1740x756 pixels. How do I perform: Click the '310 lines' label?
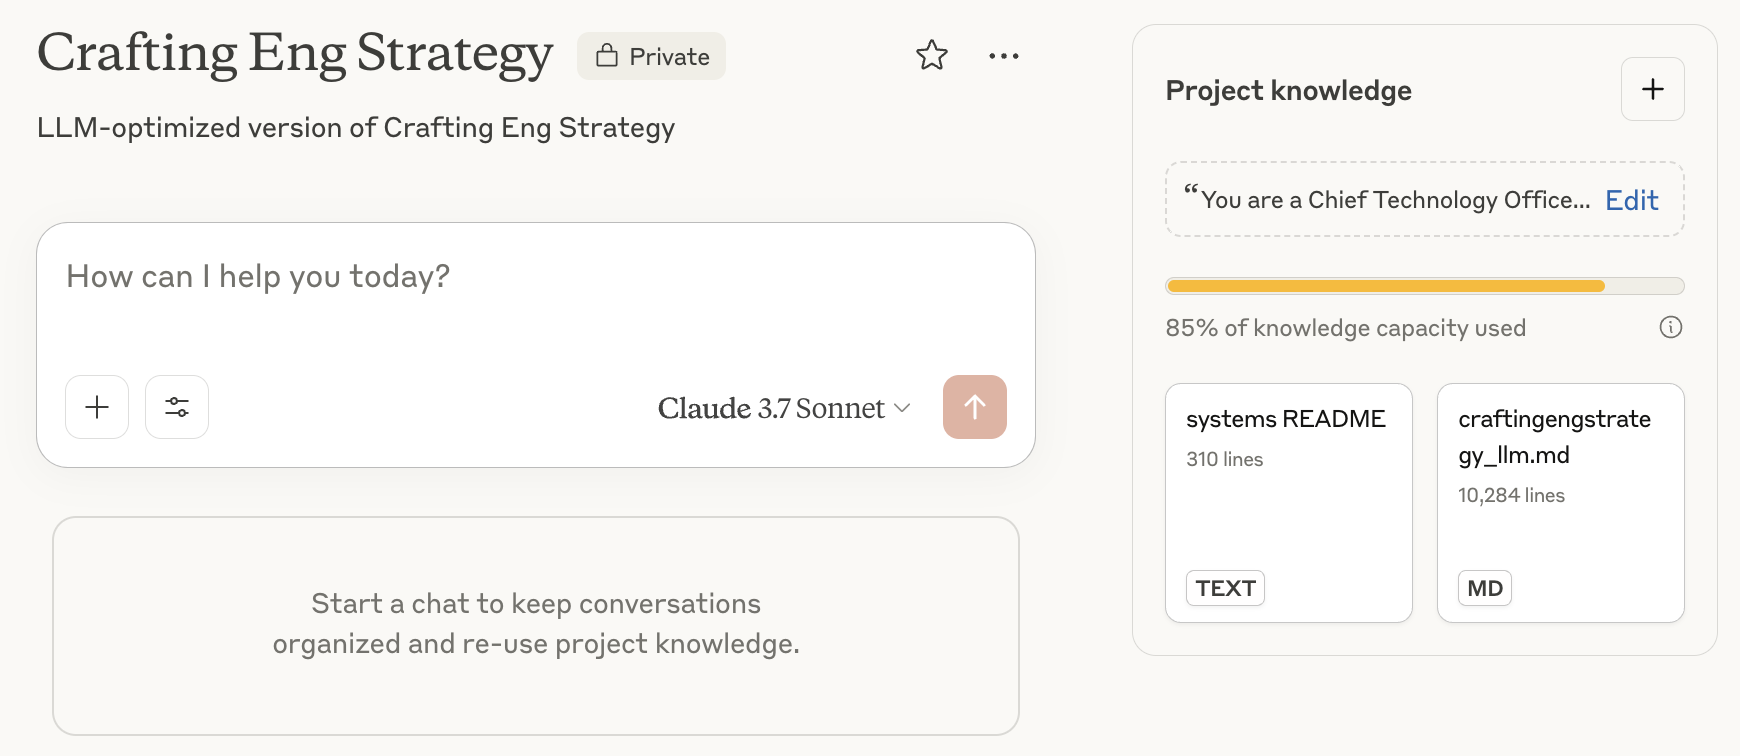tap(1224, 459)
